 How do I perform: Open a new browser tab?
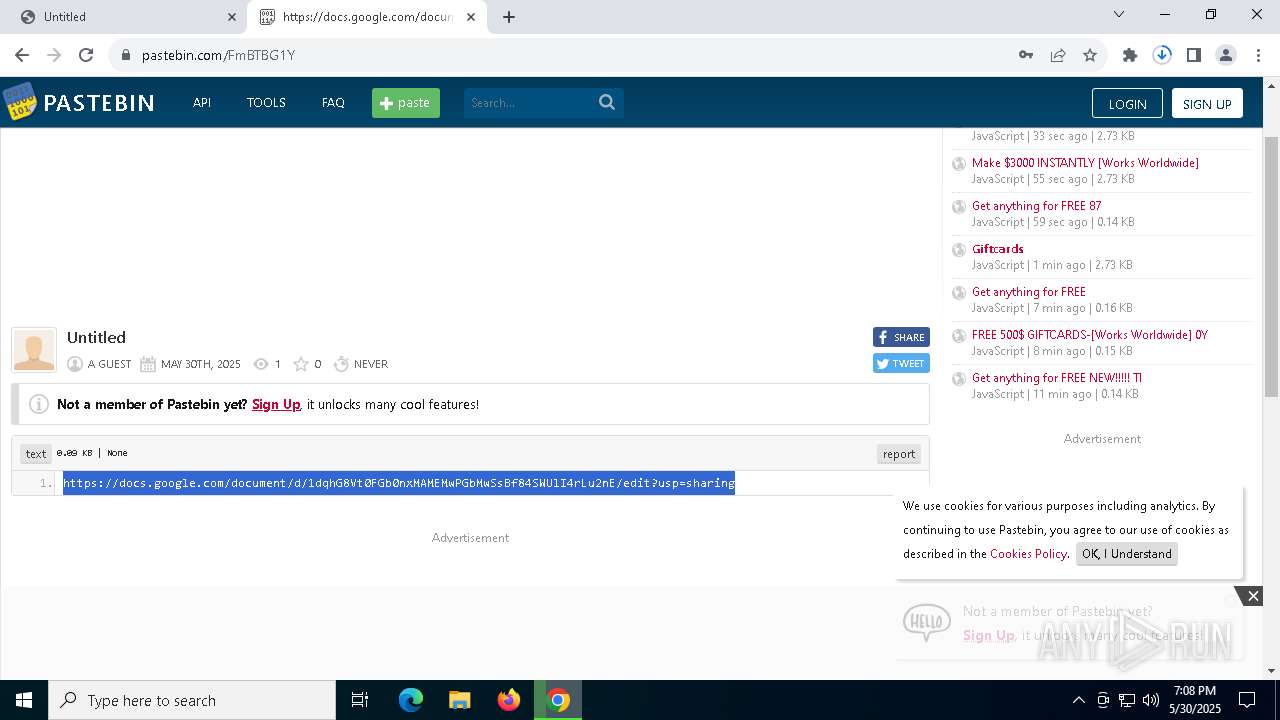click(509, 17)
